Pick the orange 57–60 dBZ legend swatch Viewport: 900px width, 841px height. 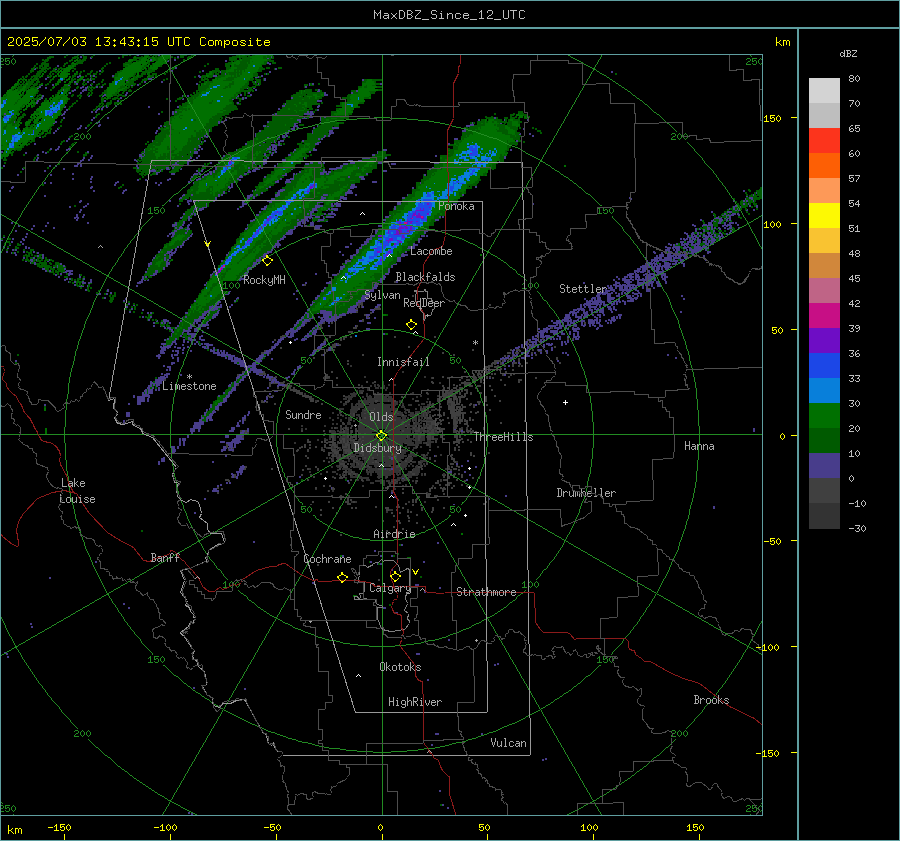coord(824,166)
